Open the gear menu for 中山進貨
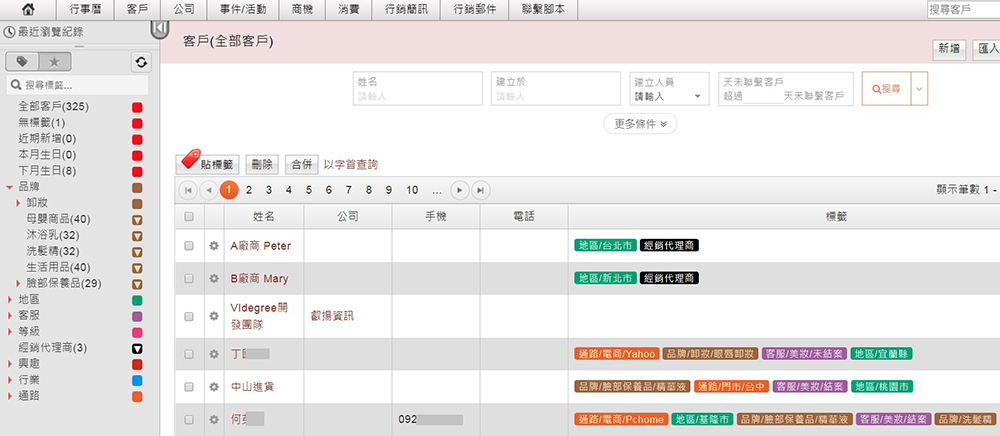The image size is (1000, 436). click(x=214, y=386)
